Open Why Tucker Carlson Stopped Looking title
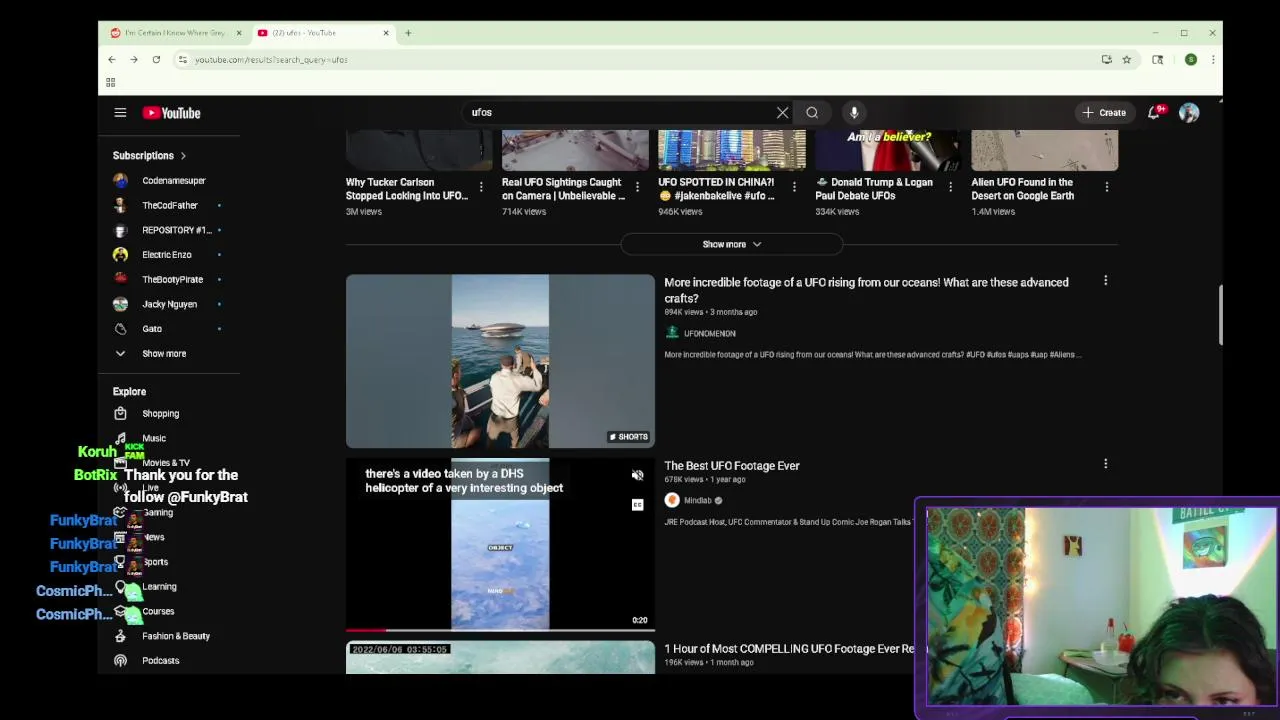The width and height of the screenshot is (1280, 720). pos(407,189)
